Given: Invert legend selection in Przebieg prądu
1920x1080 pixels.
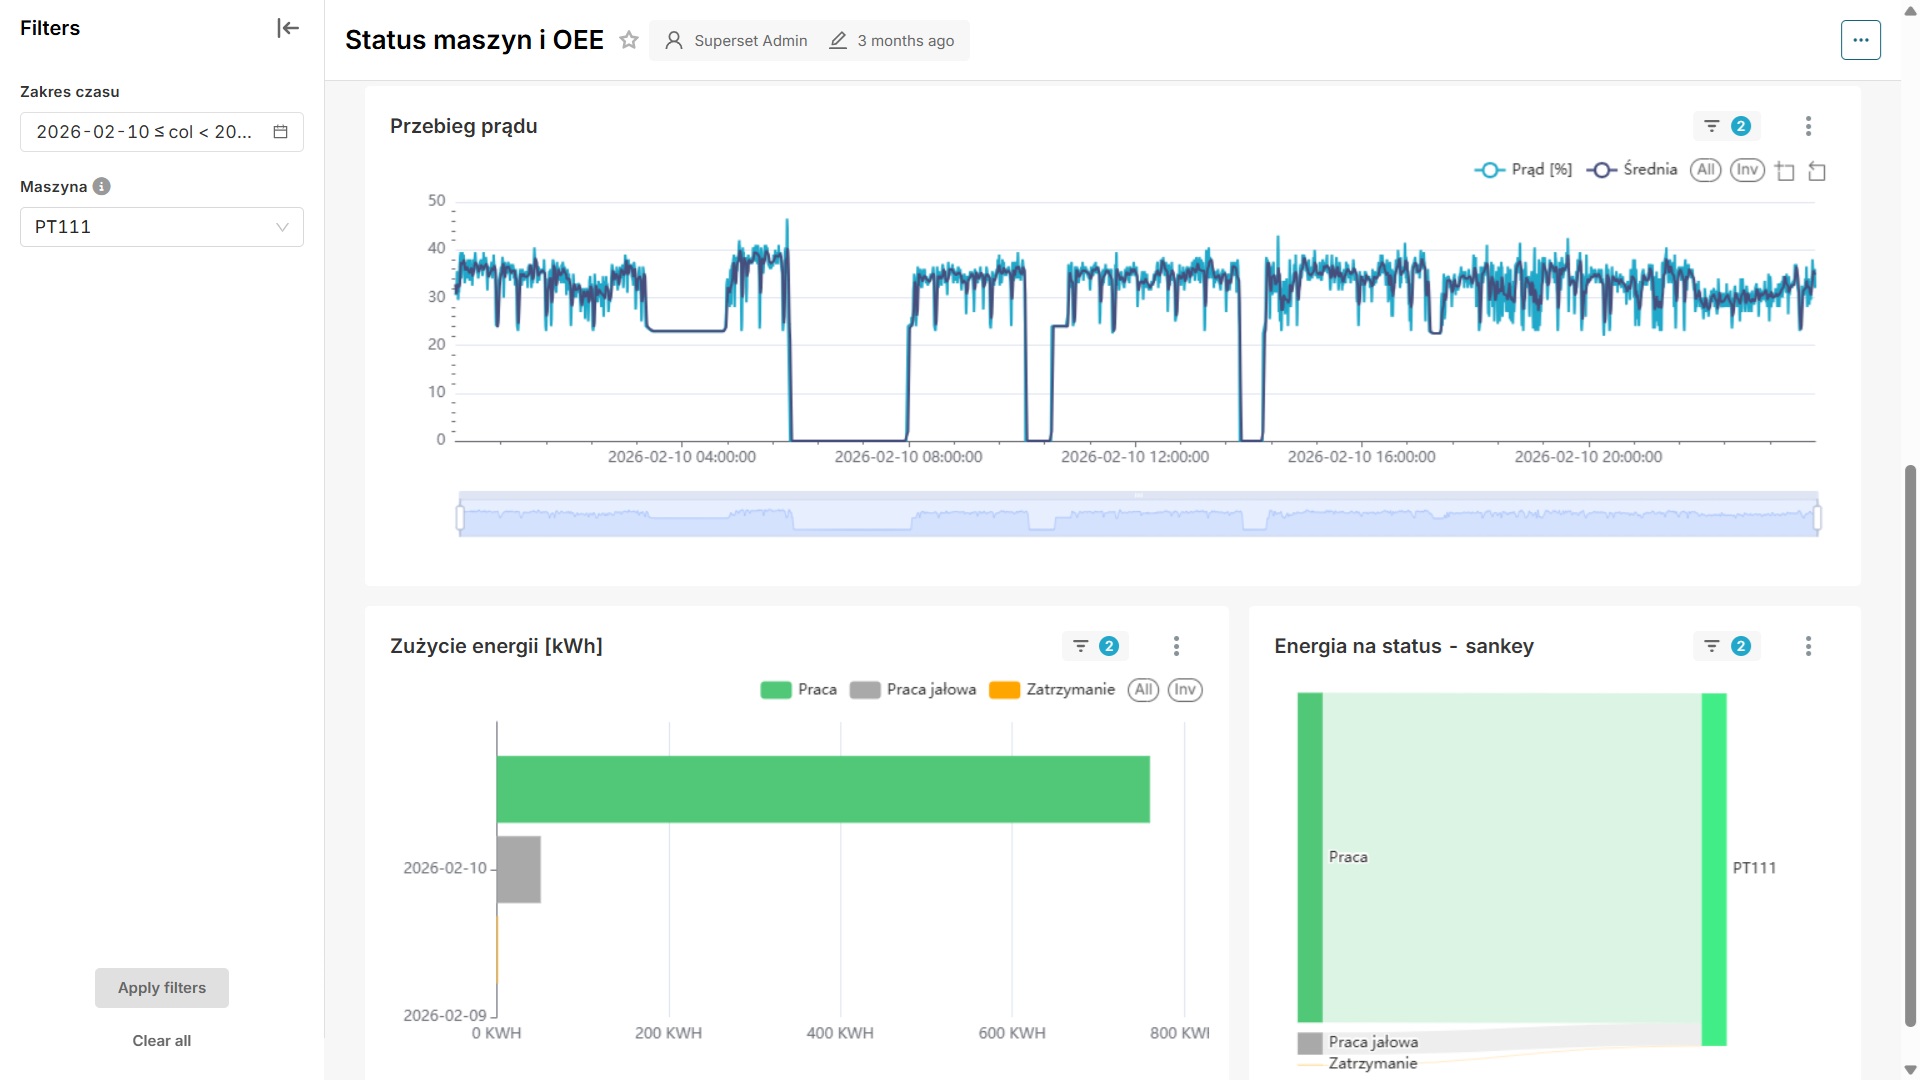Looking at the screenshot, I should coord(1747,170).
